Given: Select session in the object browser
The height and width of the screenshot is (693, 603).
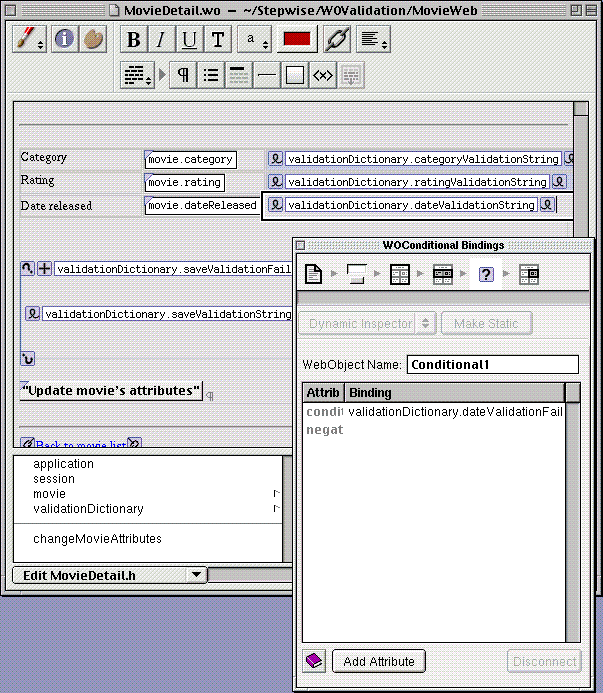Looking at the screenshot, I should click(53, 479).
